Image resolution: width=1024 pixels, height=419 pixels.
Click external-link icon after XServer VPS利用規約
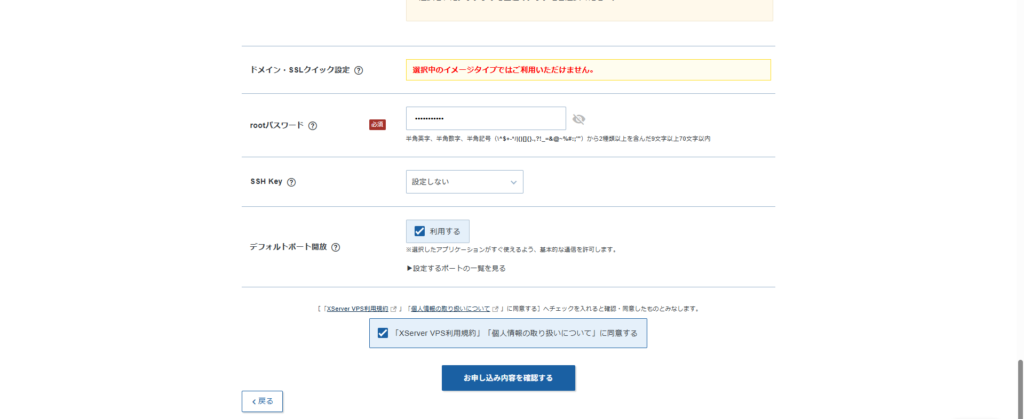tap(396, 309)
